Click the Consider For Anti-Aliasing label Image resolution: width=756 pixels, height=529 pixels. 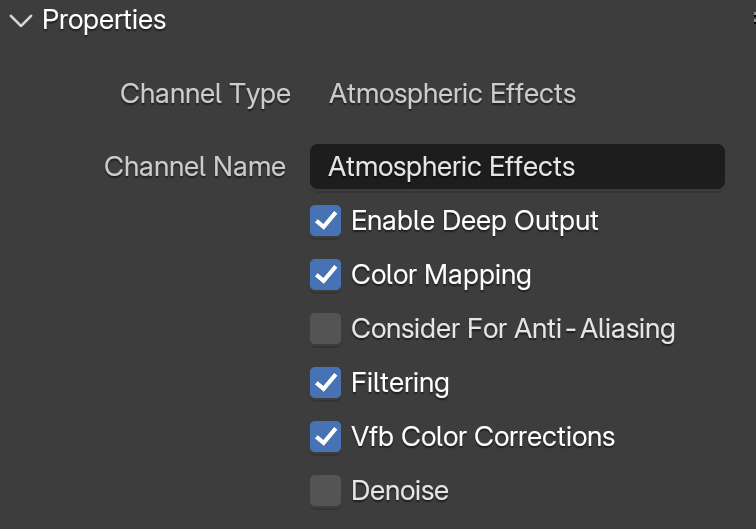click(513, 329)
